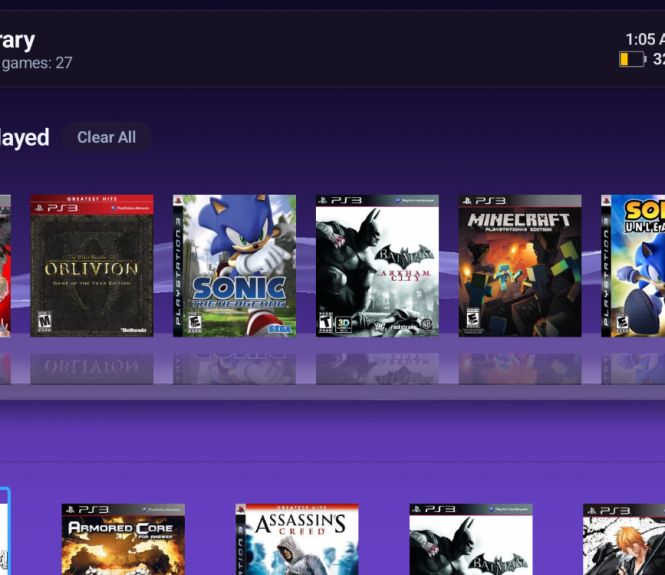The height and width of the screenshot is (575, 665).
Task: Click the Clear All button
Action: tap(106, 137)
